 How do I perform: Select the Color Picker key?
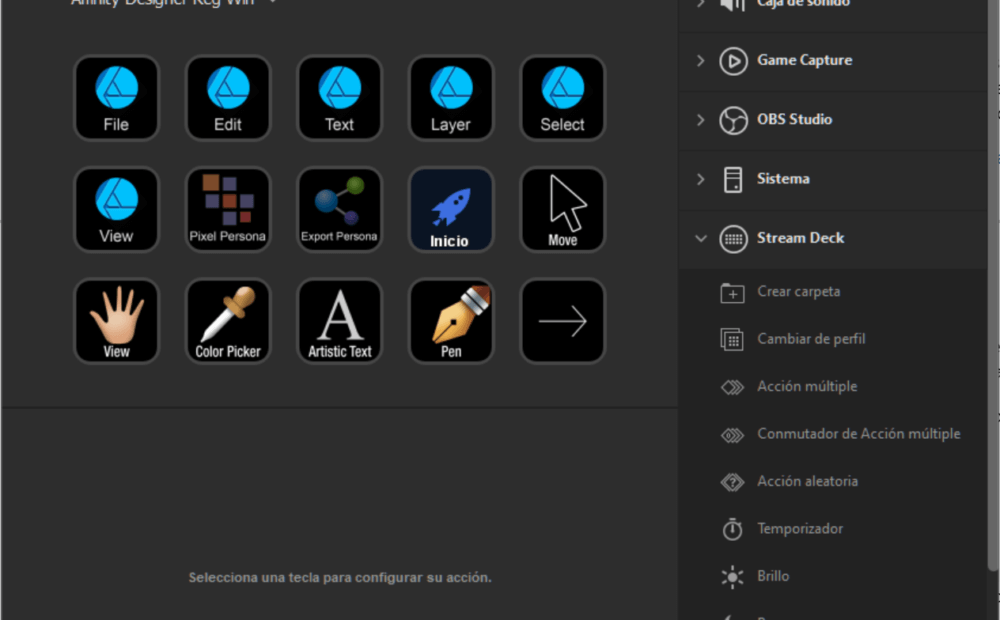click(228, 321)
